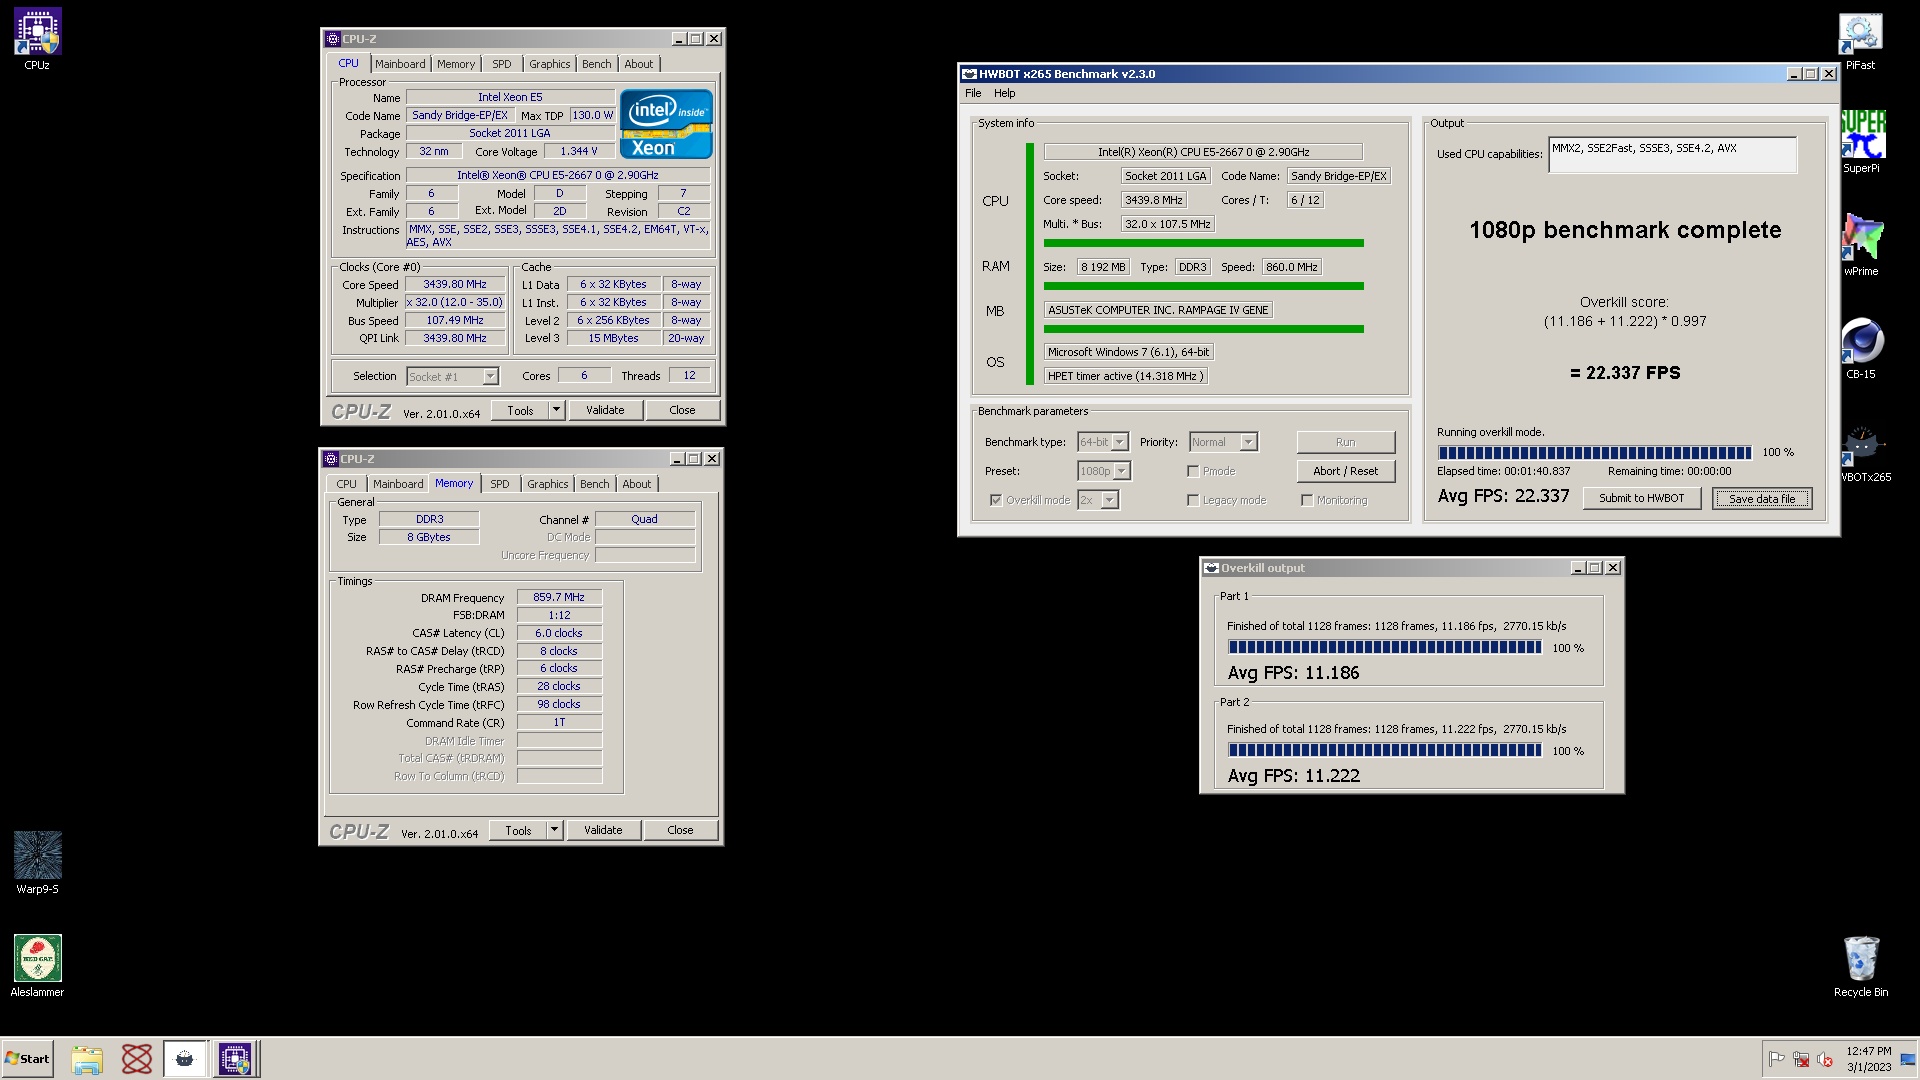Click the lower CPU-Z window title icon
This screenshot has width=1920, height=1080.
pos(331,459)
